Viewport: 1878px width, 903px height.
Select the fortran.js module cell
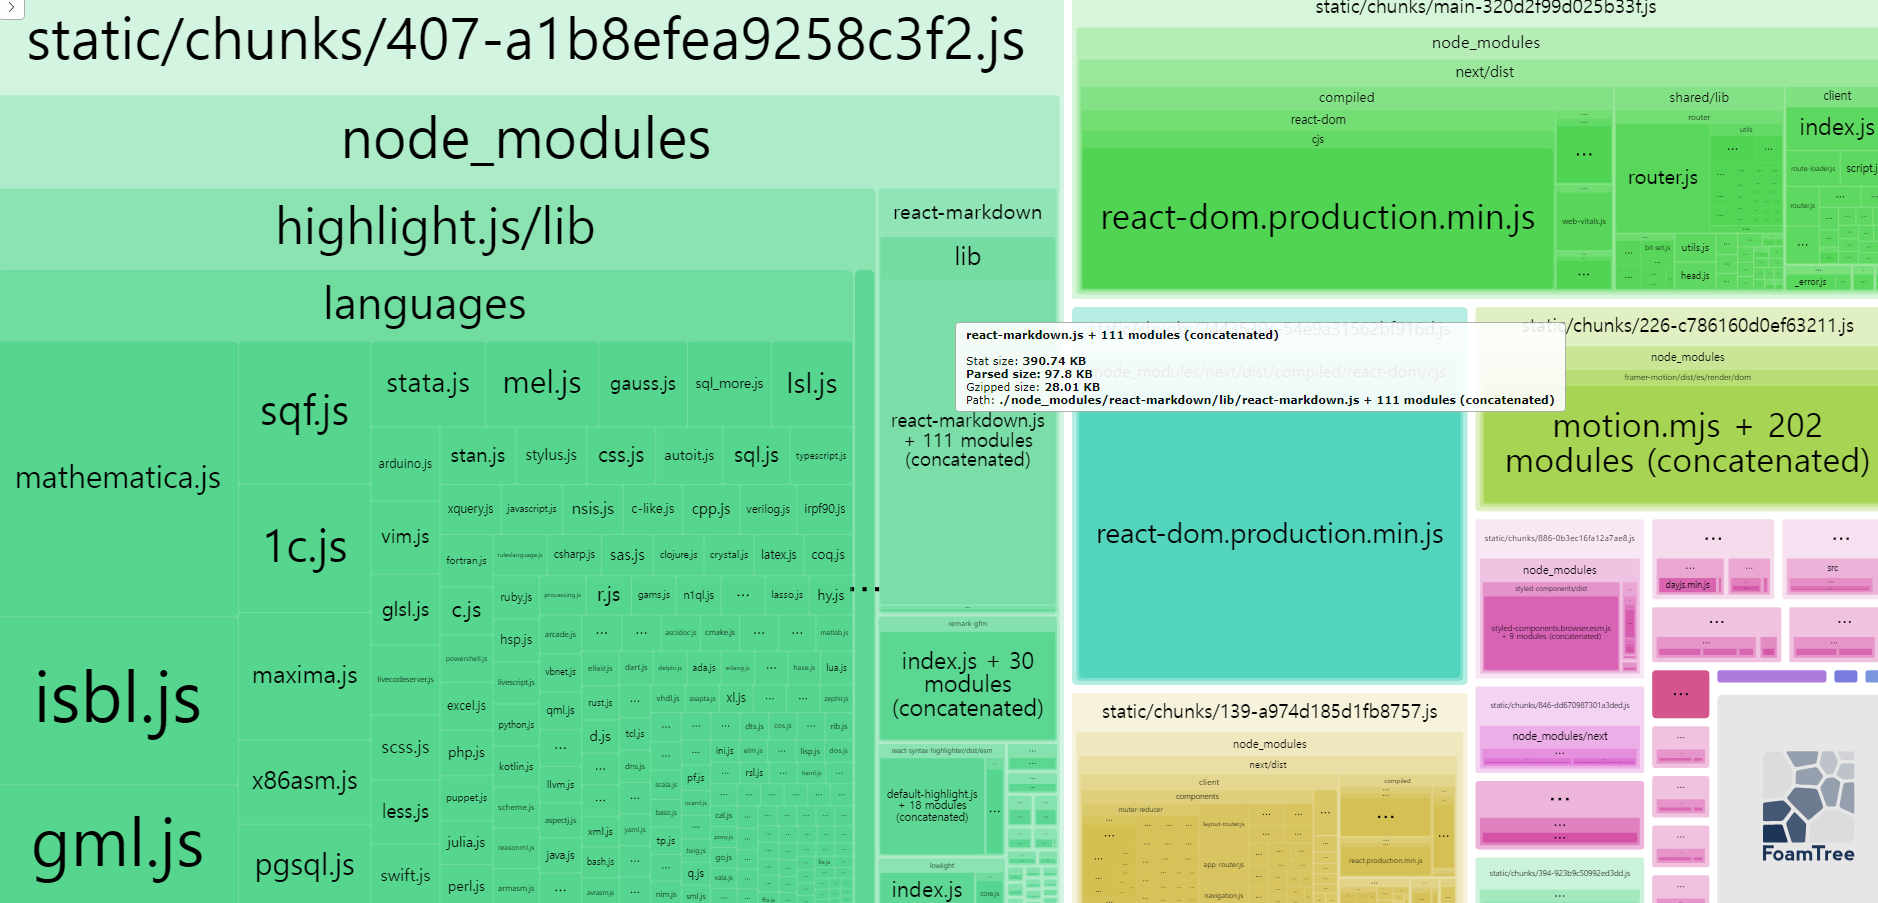(x=466, y=561)
